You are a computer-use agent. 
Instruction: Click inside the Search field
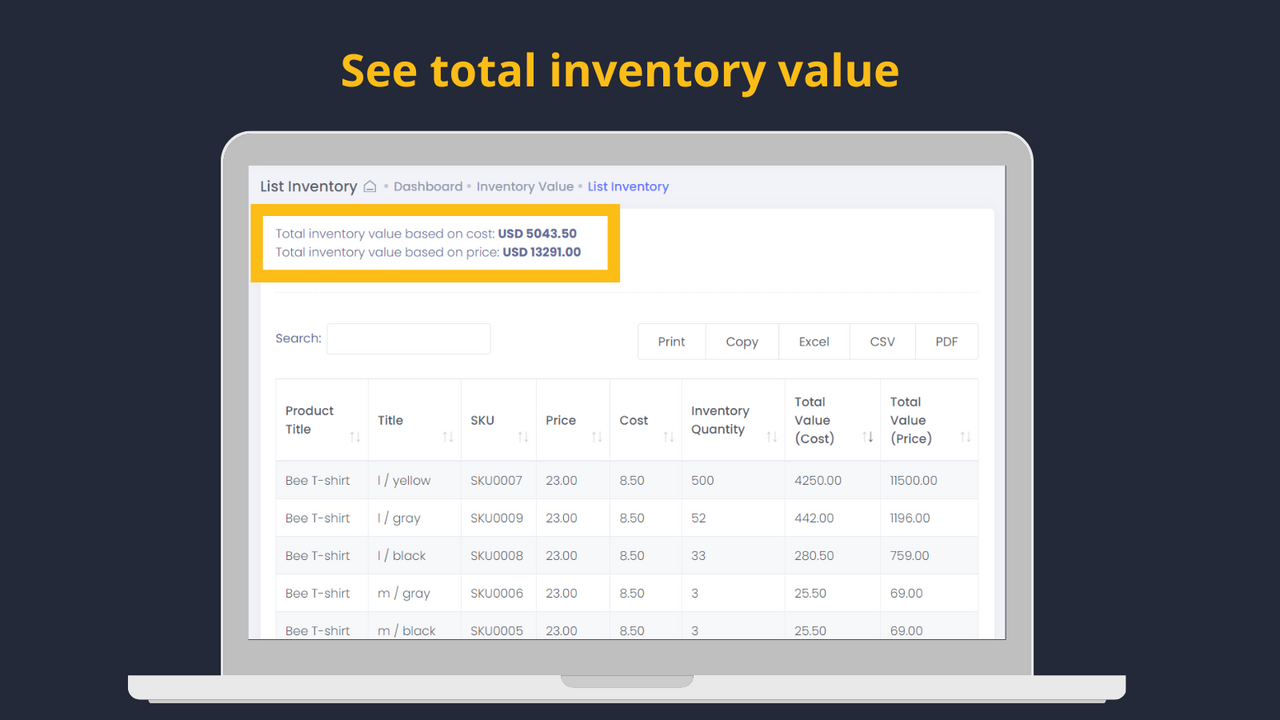(x=408, y=338)
